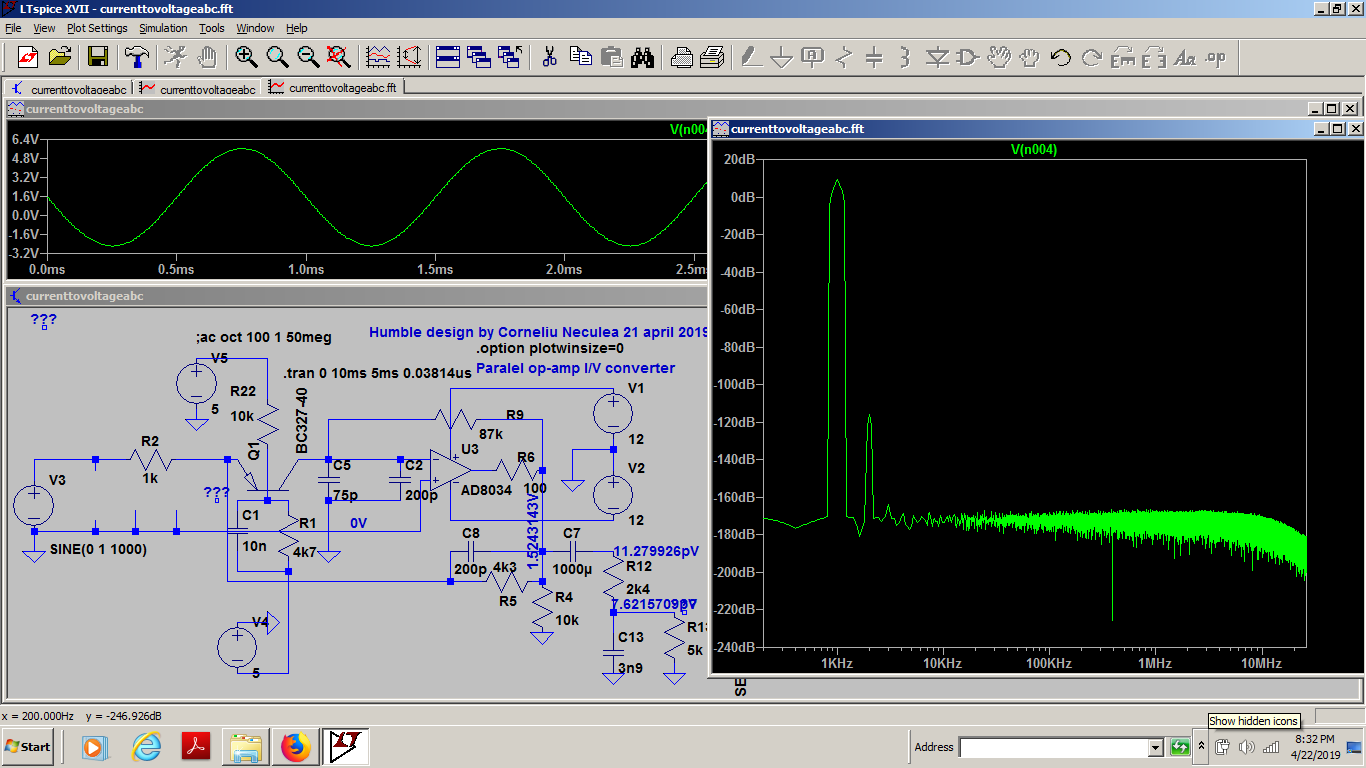Click the Windows Start button

point(28,746)
